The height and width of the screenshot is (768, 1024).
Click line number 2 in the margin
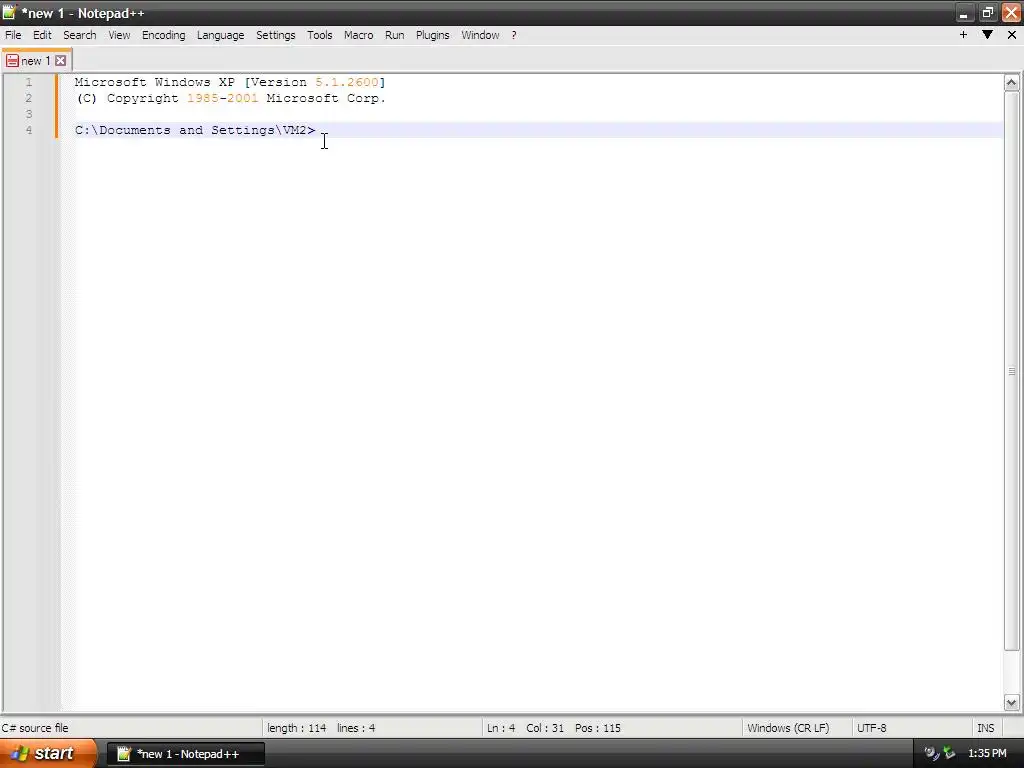[29, 98]
